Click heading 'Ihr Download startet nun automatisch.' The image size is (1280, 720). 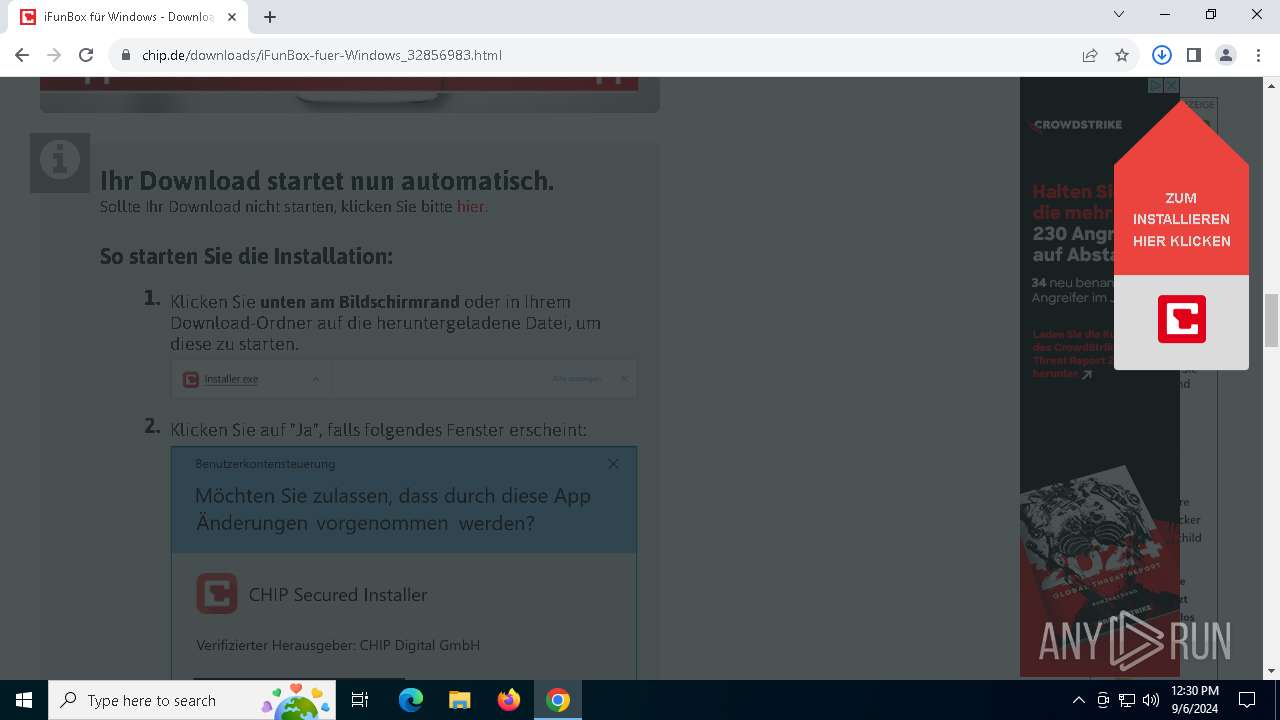327,181
